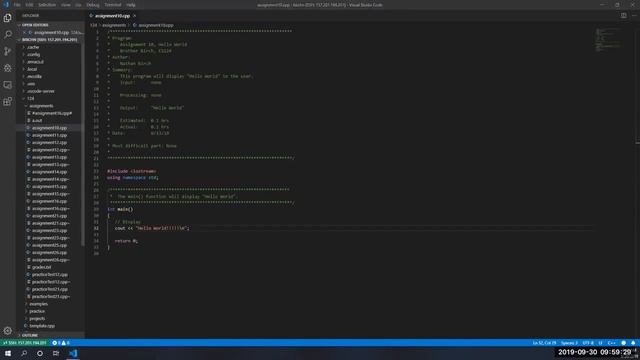This screenshot has height=360, width=640.
Task: Expand the .local folder
Action: pos(32,69)
